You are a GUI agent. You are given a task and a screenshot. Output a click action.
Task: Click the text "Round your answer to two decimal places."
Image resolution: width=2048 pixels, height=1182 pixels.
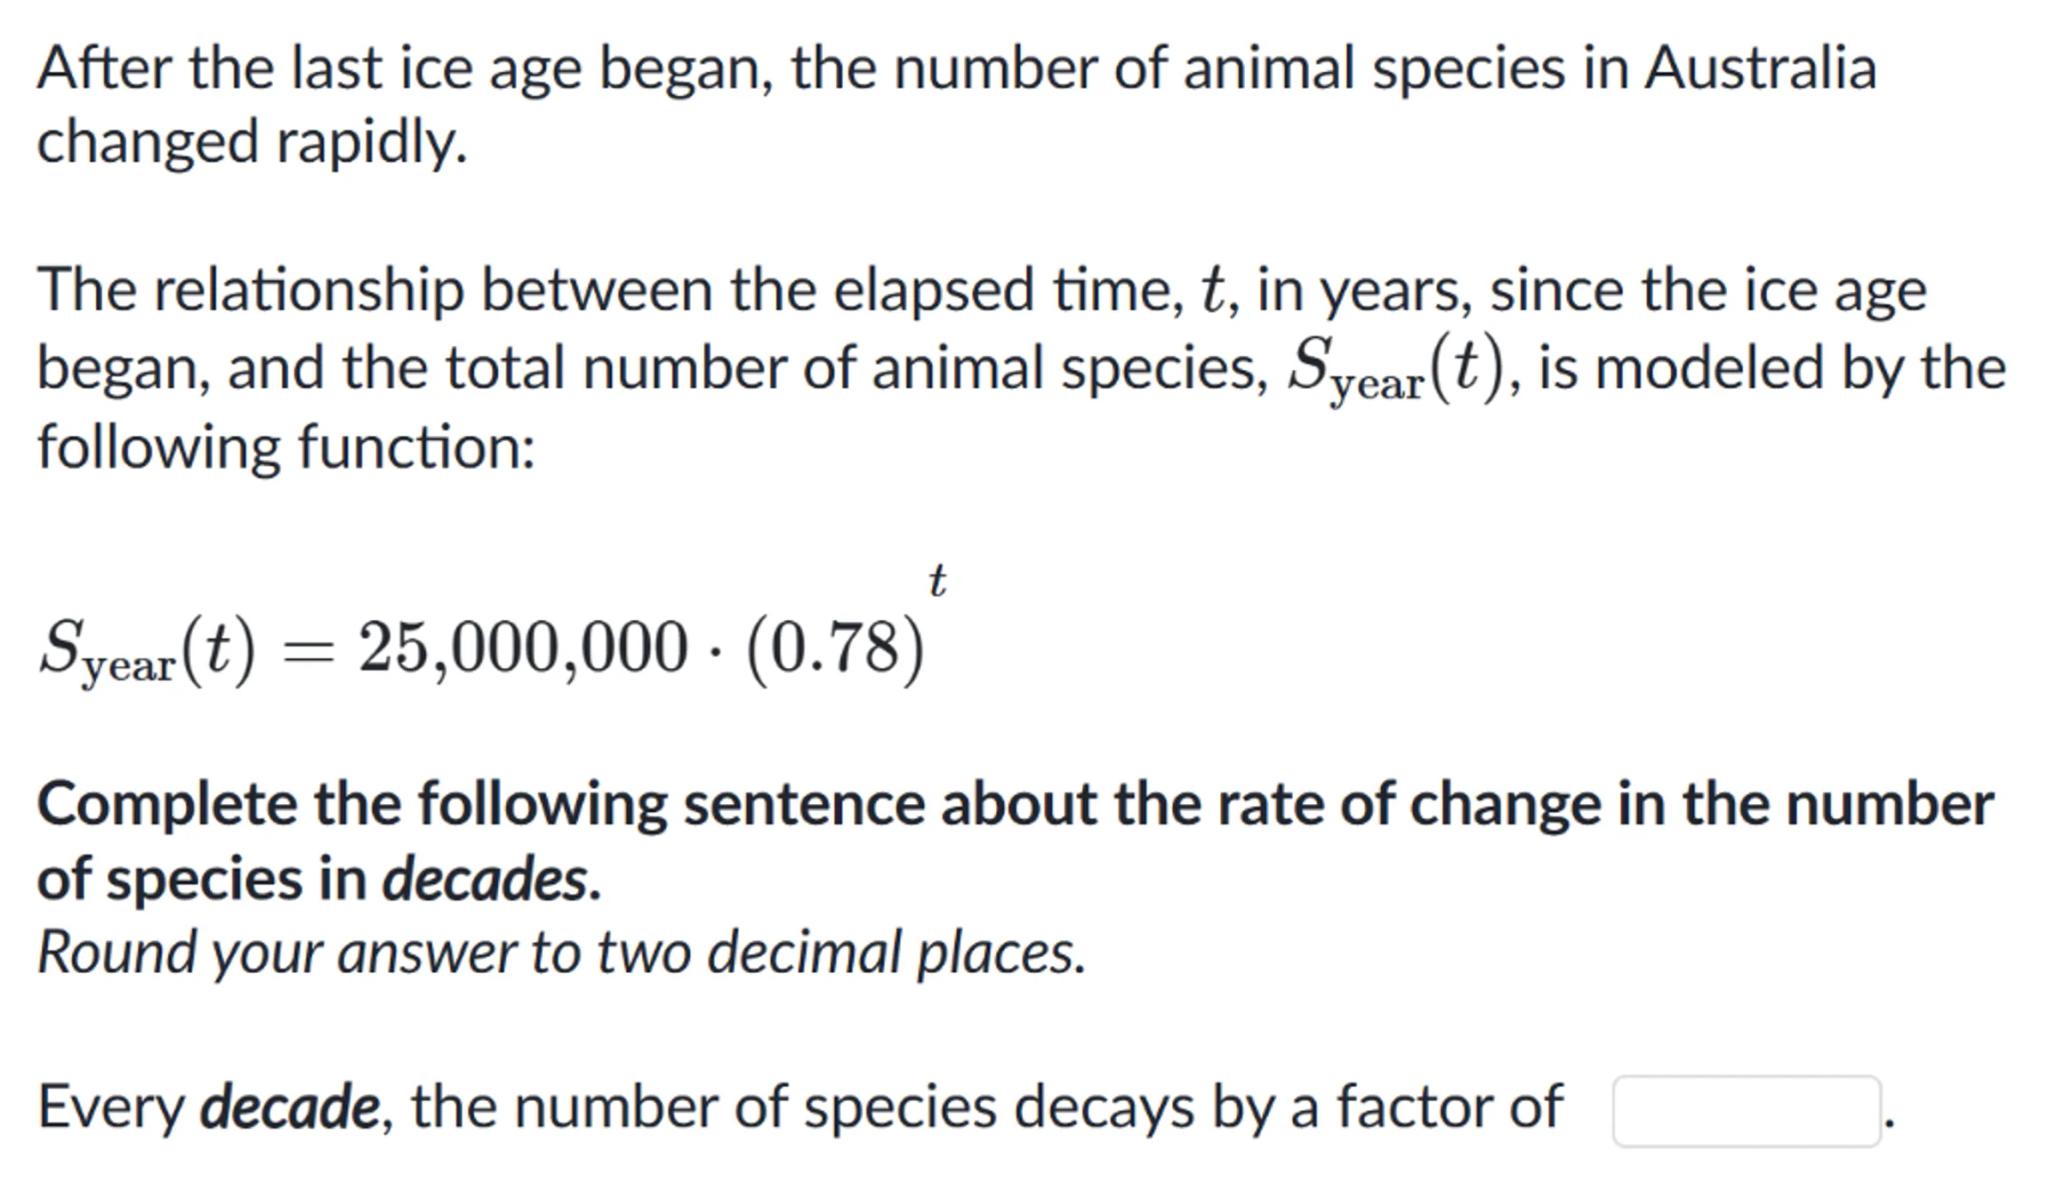[561, 952]
